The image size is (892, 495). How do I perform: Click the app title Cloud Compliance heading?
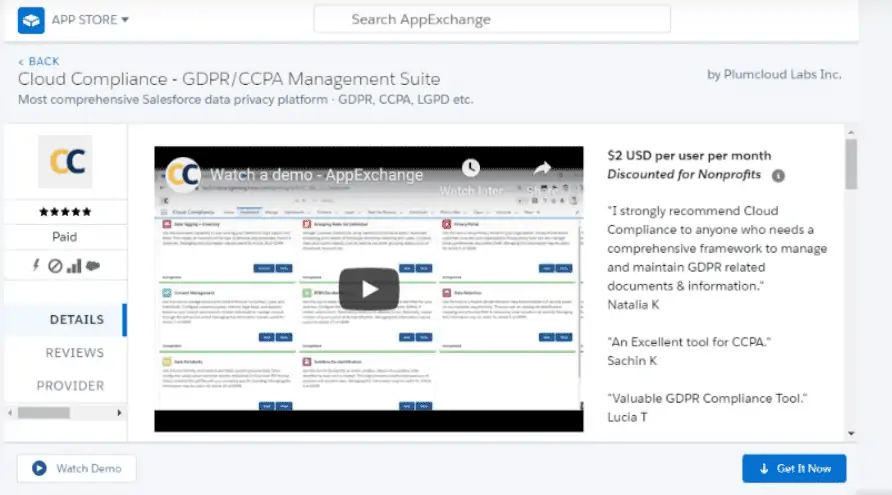tap(229, 79)
